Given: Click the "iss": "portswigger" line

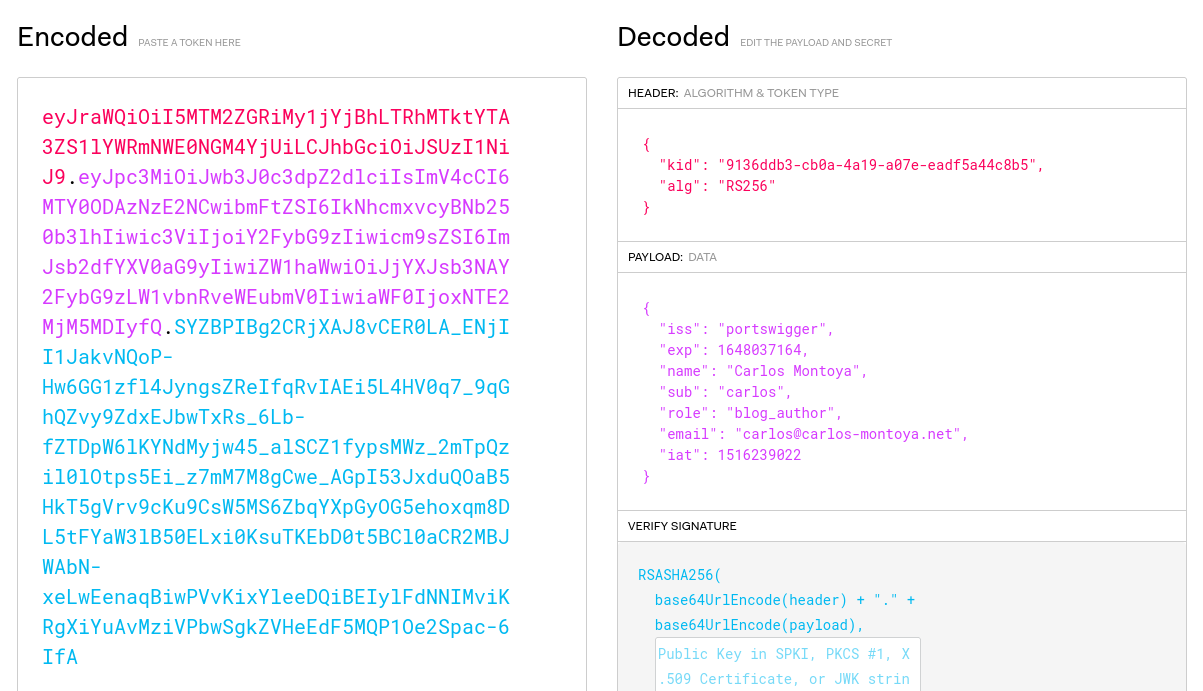Looking at the screenshot, I should tap(746, 329).
